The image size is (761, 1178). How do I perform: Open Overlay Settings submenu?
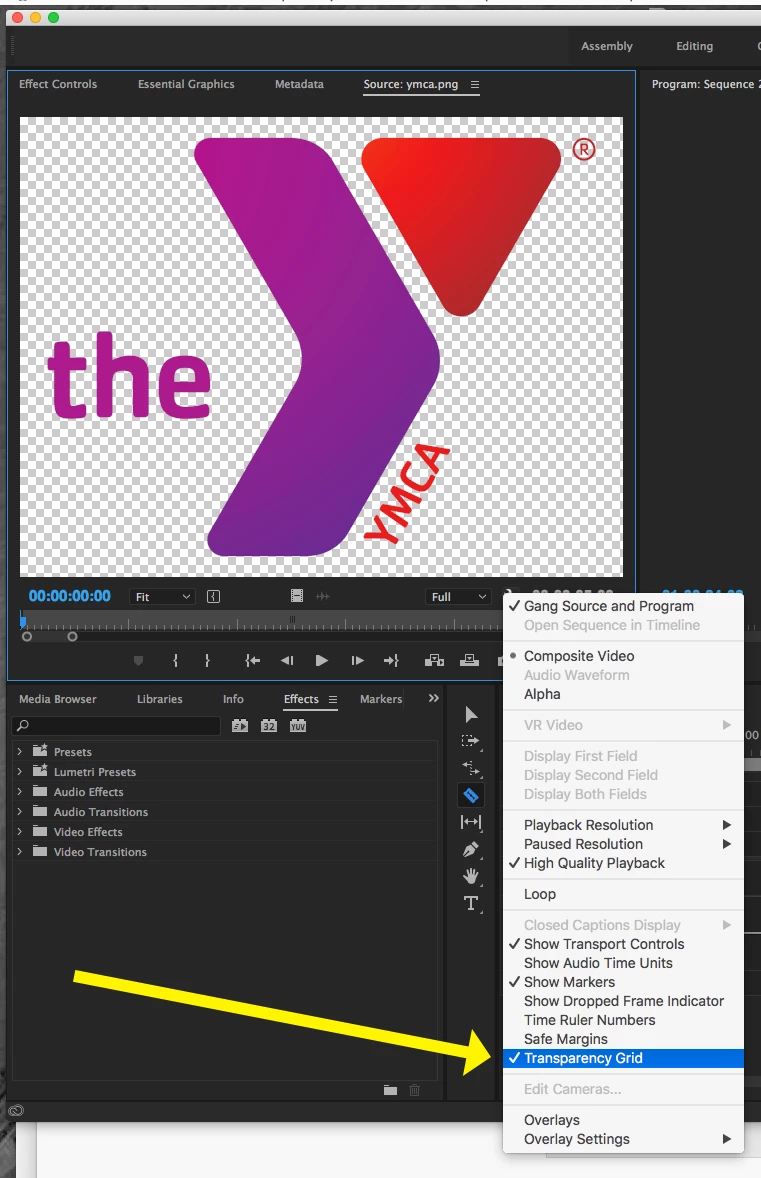coord(624,1139)
